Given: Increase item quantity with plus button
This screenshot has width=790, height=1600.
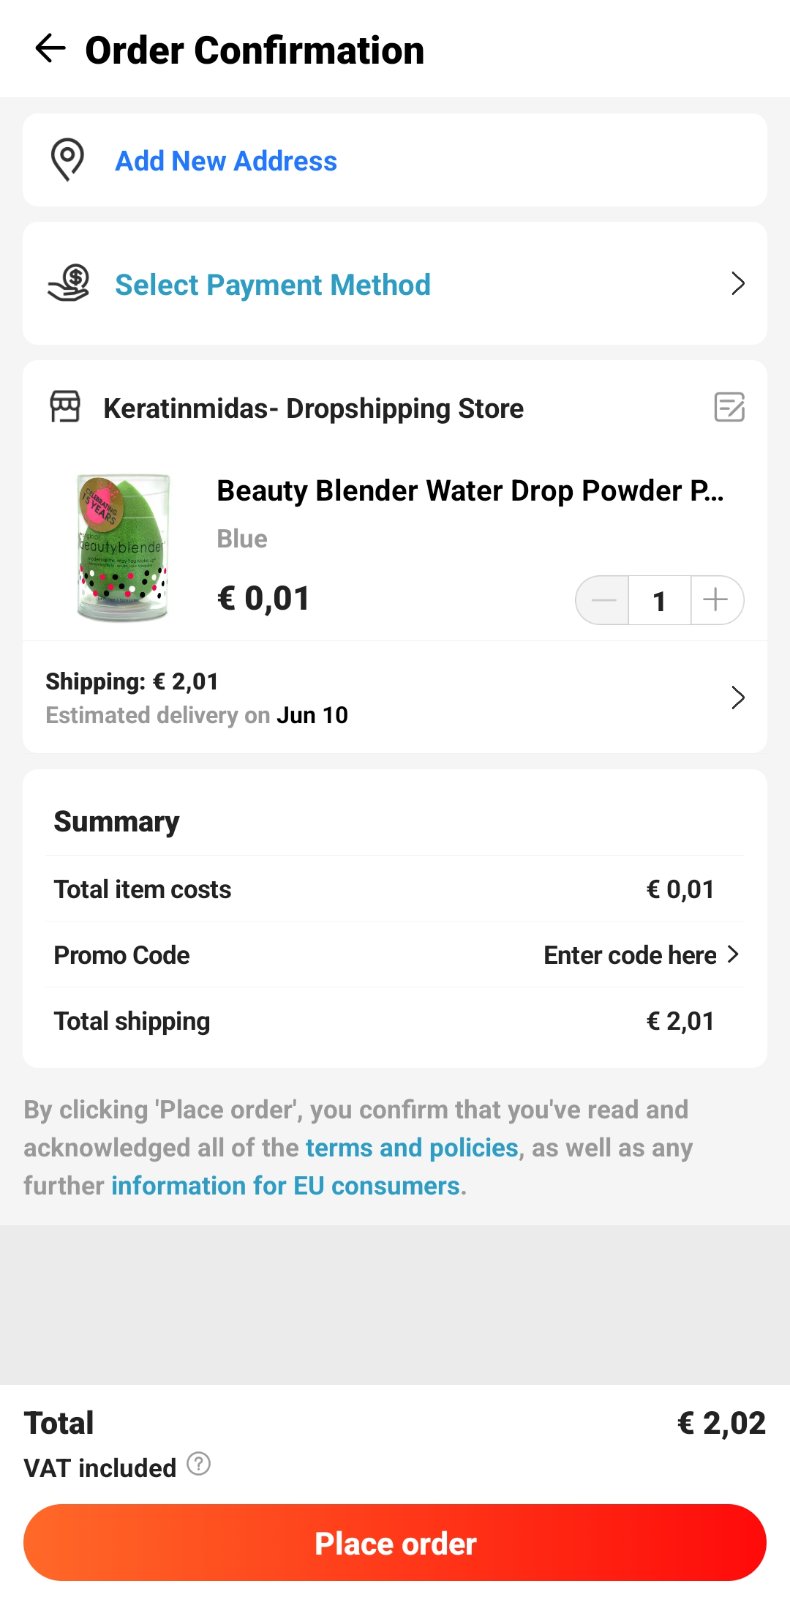Looking at the screenshot, I should click(716, 600).
